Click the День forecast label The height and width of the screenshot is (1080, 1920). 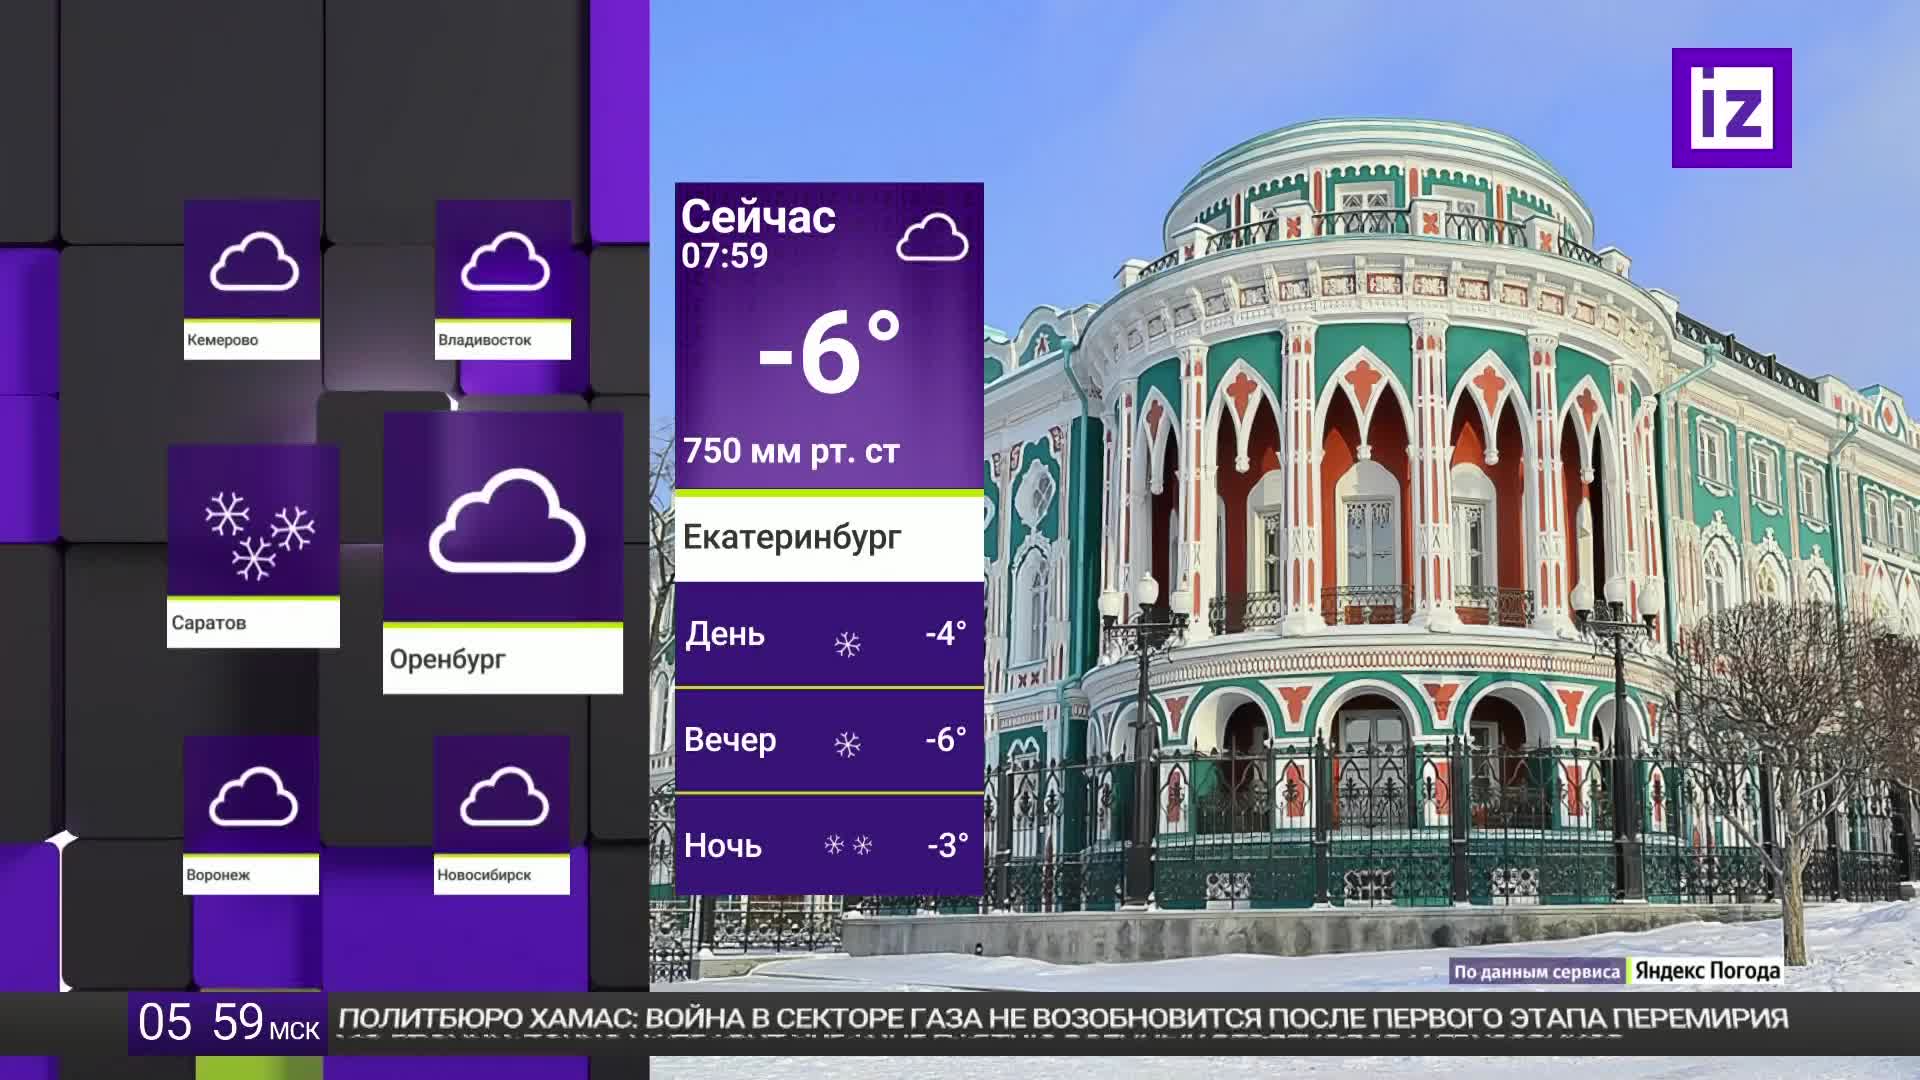[x=725, y=634]
